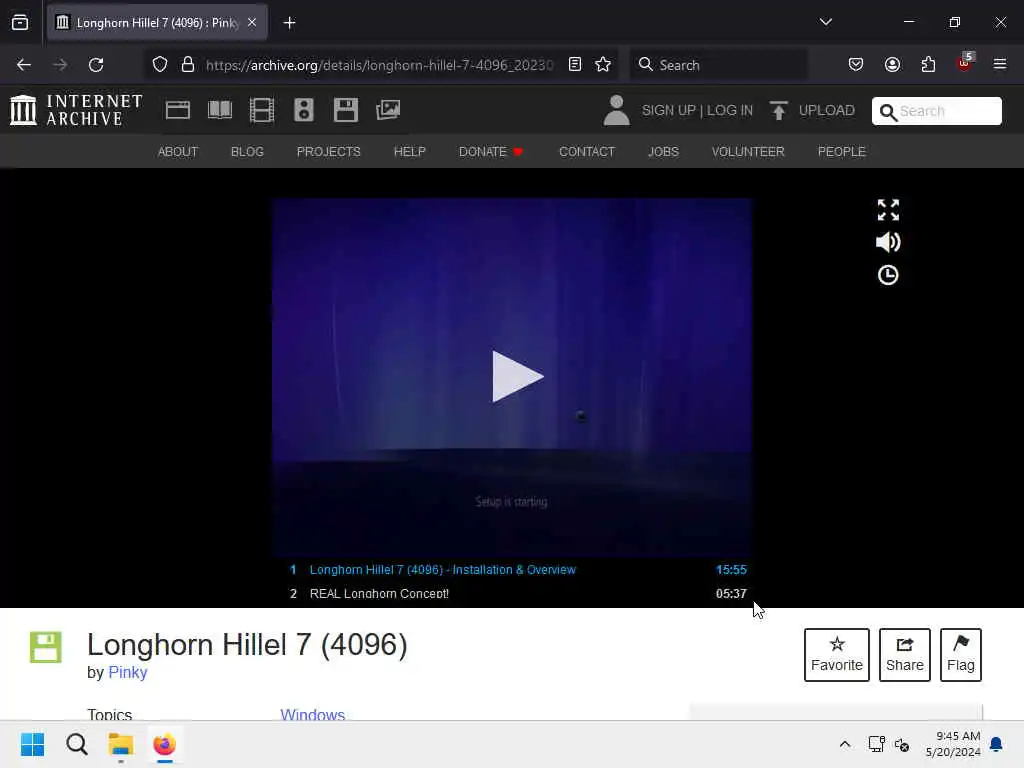
Task: Click the Firefox taskbar icon
Action: [x=165, y=744]
